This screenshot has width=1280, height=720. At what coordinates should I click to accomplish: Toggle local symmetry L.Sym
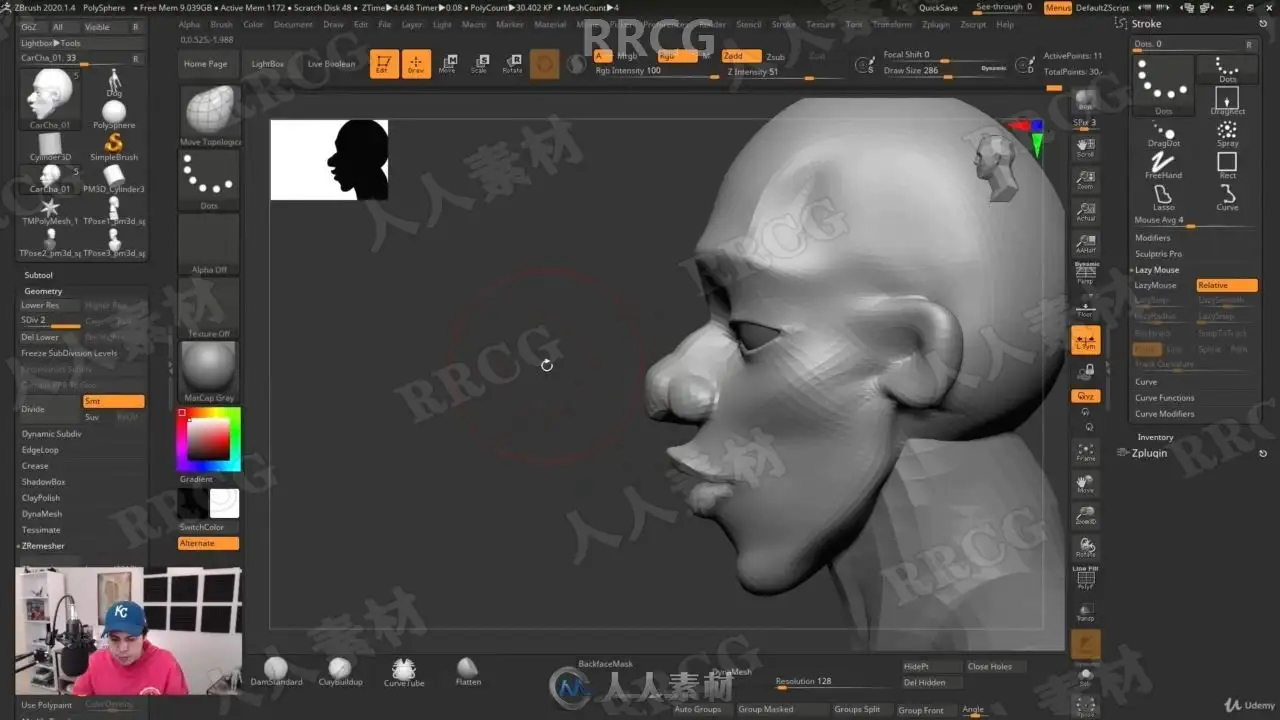point(1085,340)
